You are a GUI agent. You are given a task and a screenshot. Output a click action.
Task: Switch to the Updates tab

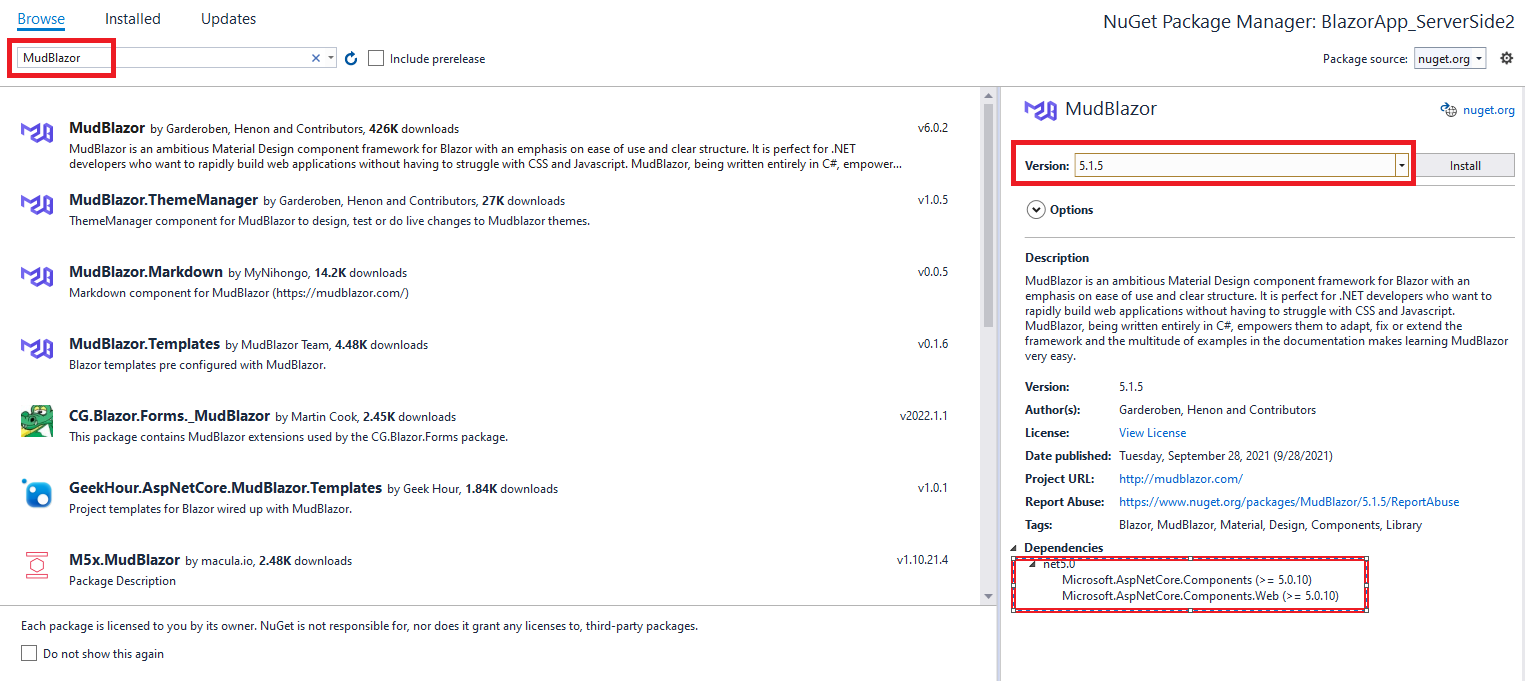tap(228, 19)
